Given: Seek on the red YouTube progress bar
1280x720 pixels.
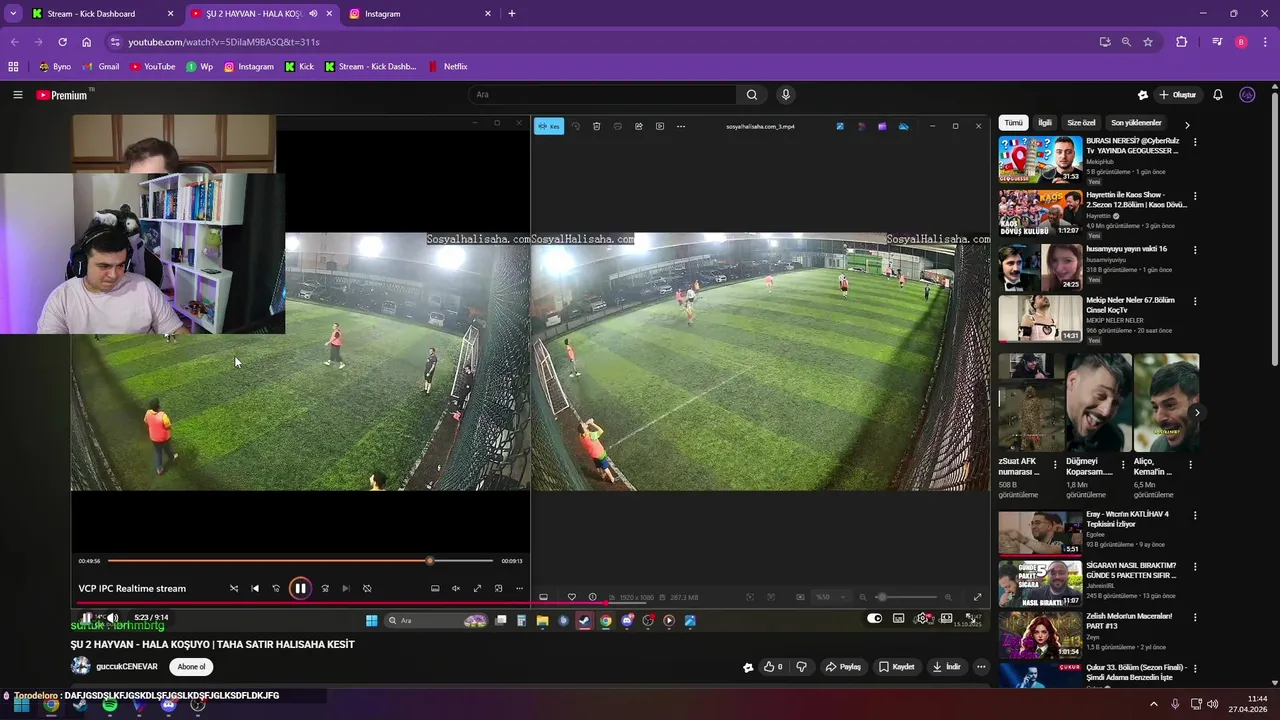Looking at the screenshot, I should pos(530,603).
